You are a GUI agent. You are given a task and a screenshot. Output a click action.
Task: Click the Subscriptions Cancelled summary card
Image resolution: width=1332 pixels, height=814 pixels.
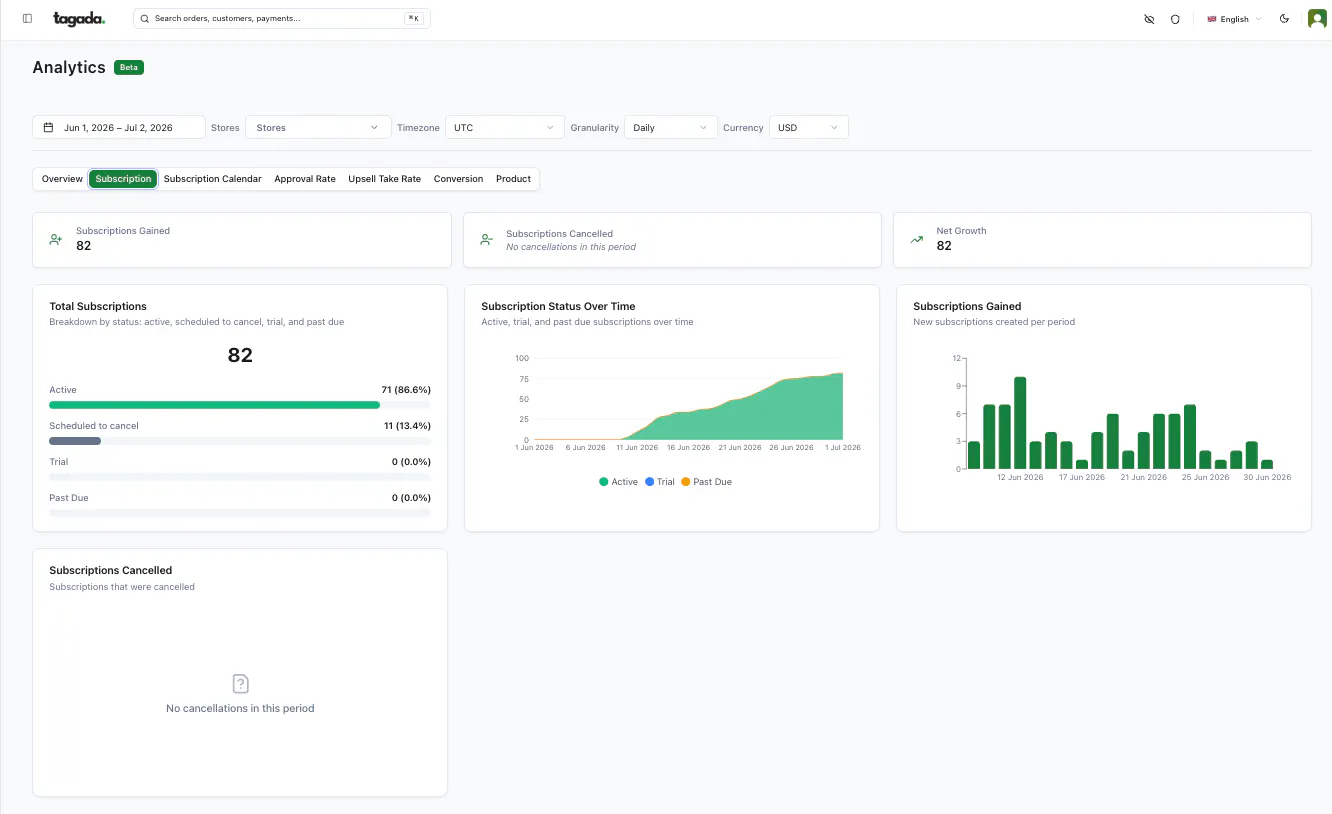click(672, 240)
